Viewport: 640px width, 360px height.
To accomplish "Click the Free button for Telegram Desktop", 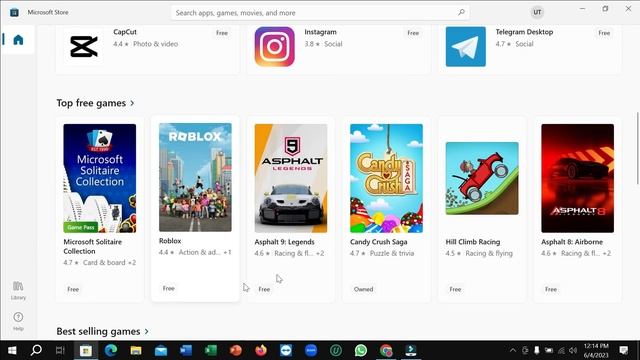I will pos(604,33).
